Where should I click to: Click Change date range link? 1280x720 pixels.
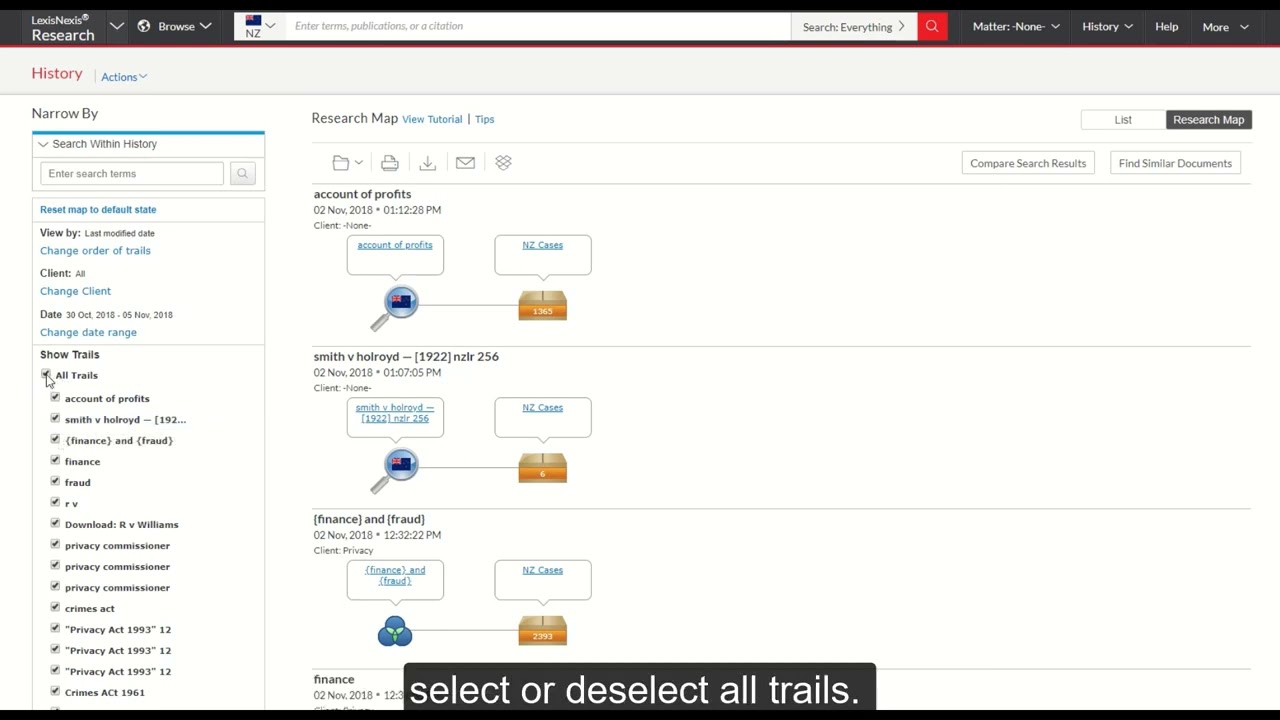coord(88,332)
